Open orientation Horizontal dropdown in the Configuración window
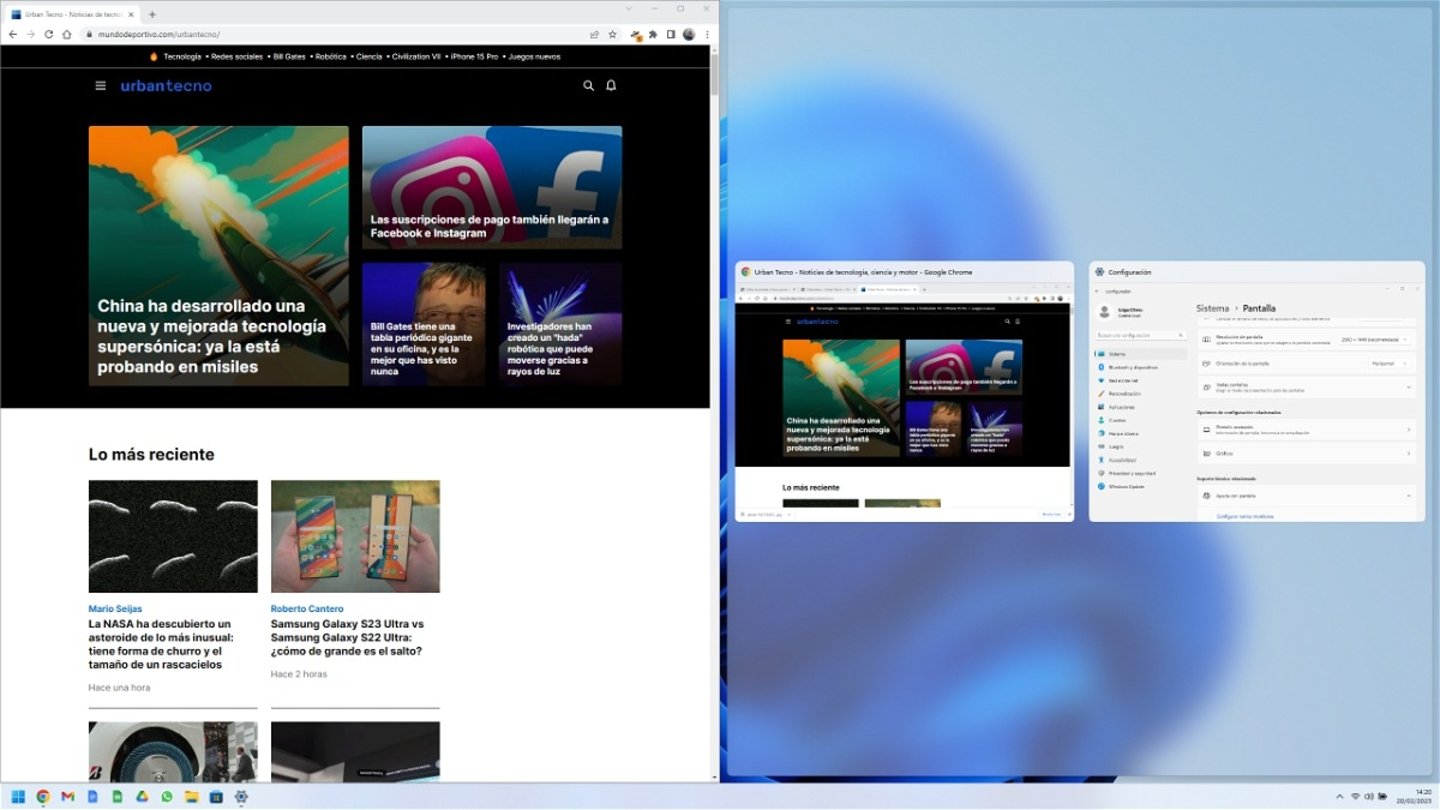The image size is (1440, 810). 1390,363
